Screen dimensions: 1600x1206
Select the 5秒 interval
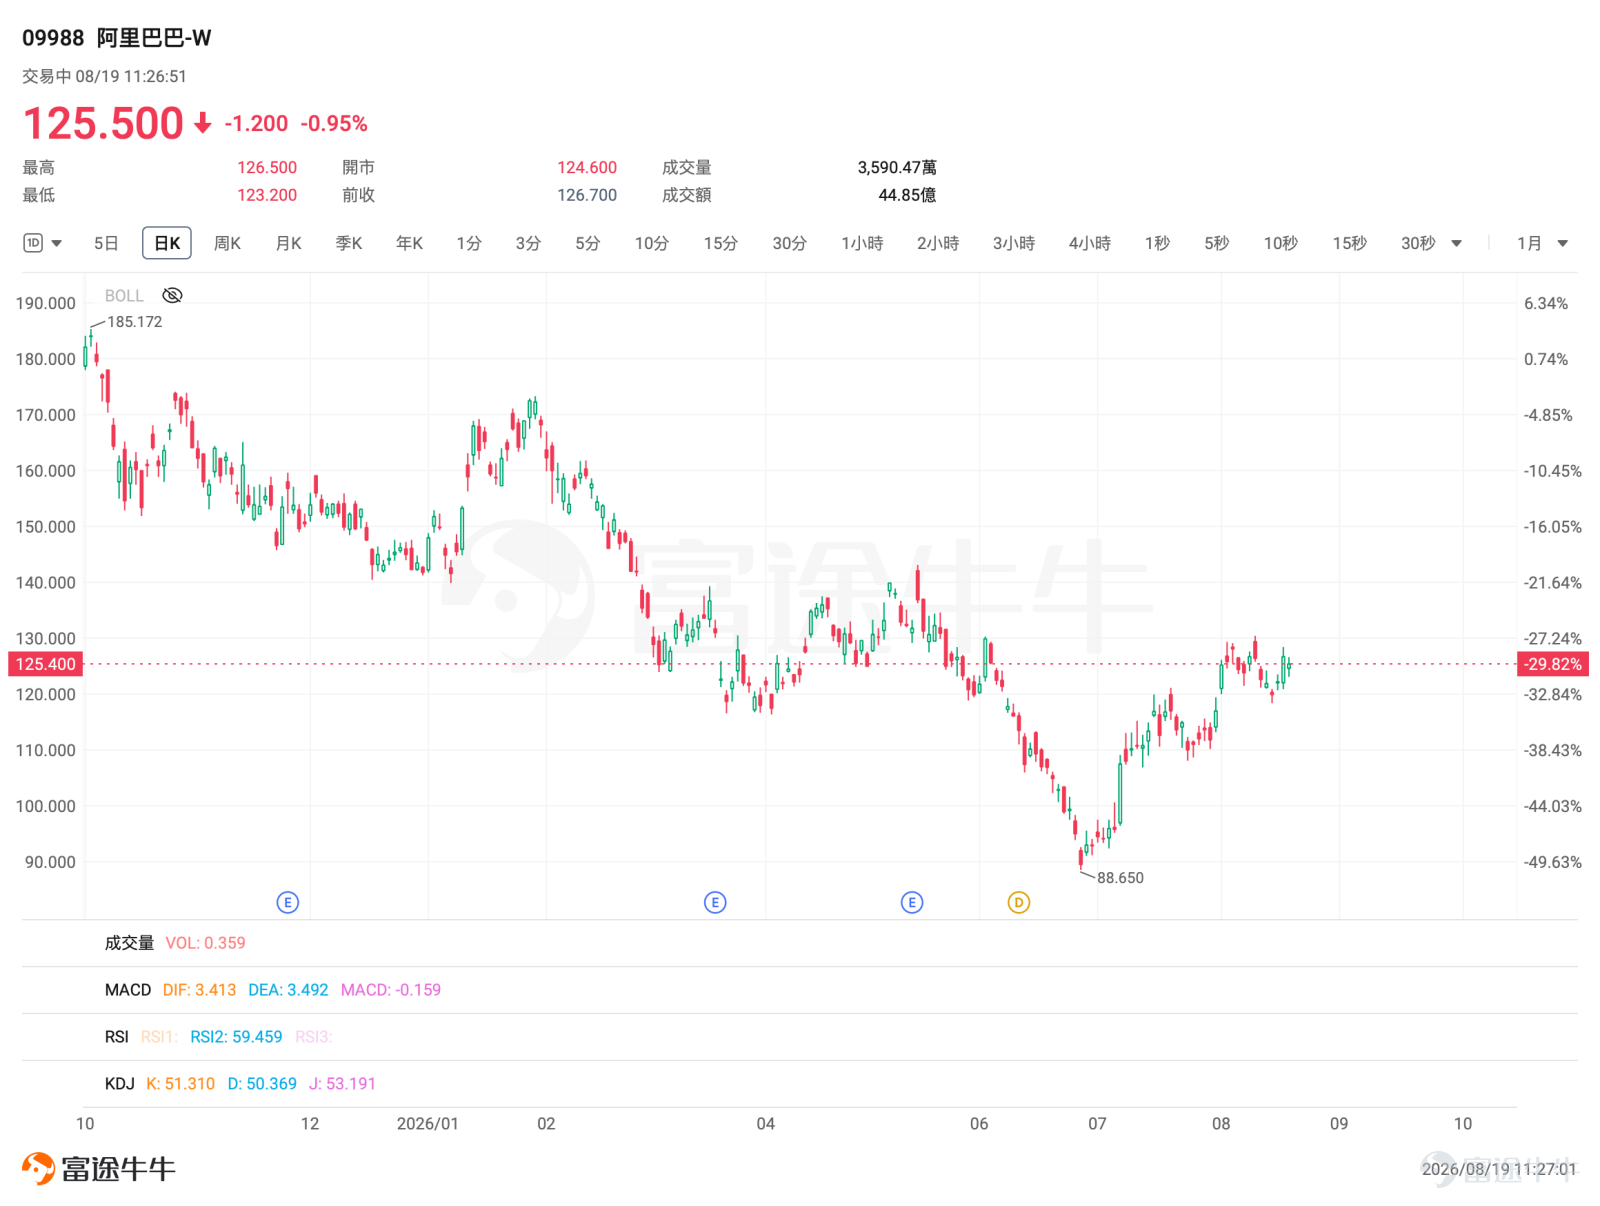coord(1216,243)
